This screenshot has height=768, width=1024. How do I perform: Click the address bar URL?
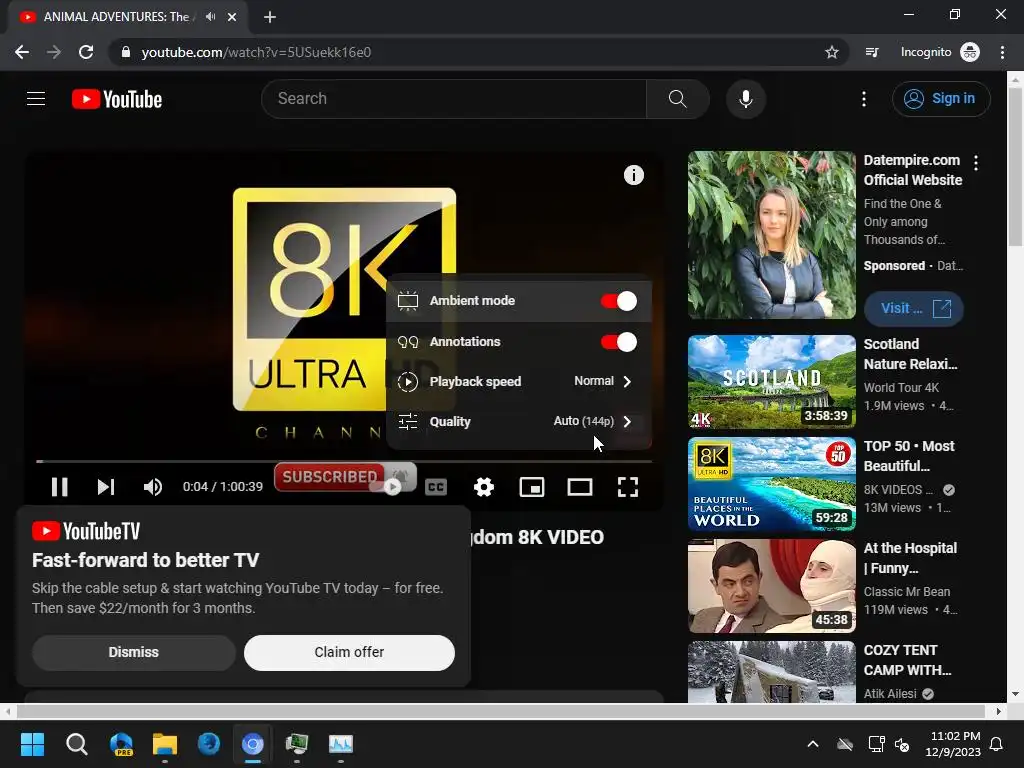pyautogui.click(x=256, y=52)
